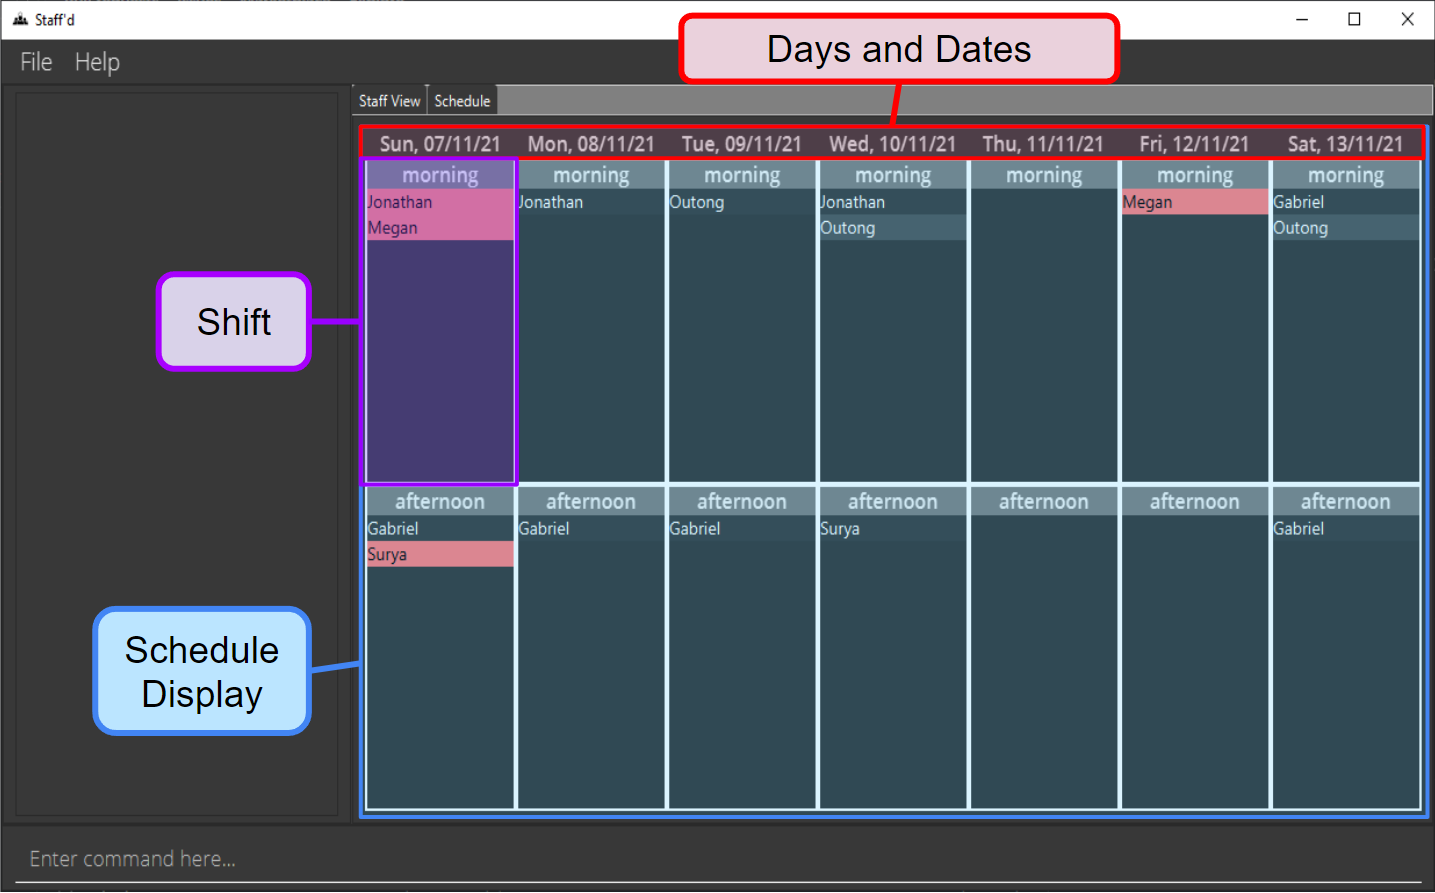Open the File menu
The image size is (1435, 893).
pos(36,62)
